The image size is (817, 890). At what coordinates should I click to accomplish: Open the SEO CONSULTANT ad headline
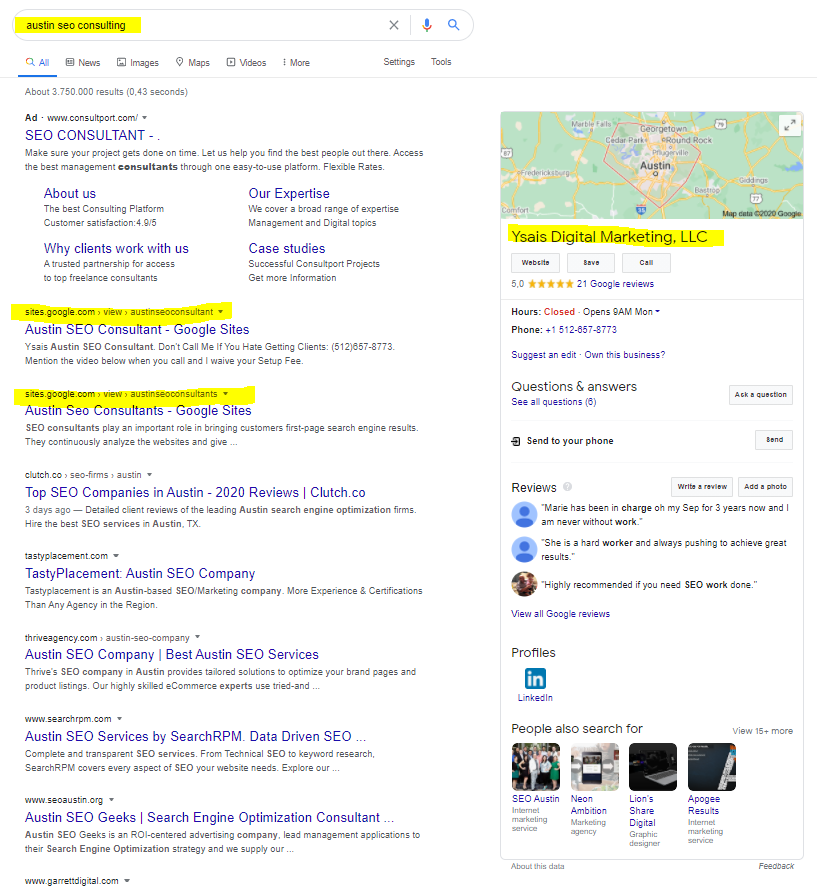pyautogui.click(x=93, y=135)
